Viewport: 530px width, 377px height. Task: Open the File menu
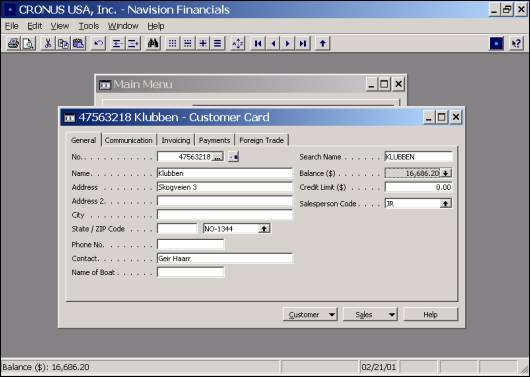11,26
